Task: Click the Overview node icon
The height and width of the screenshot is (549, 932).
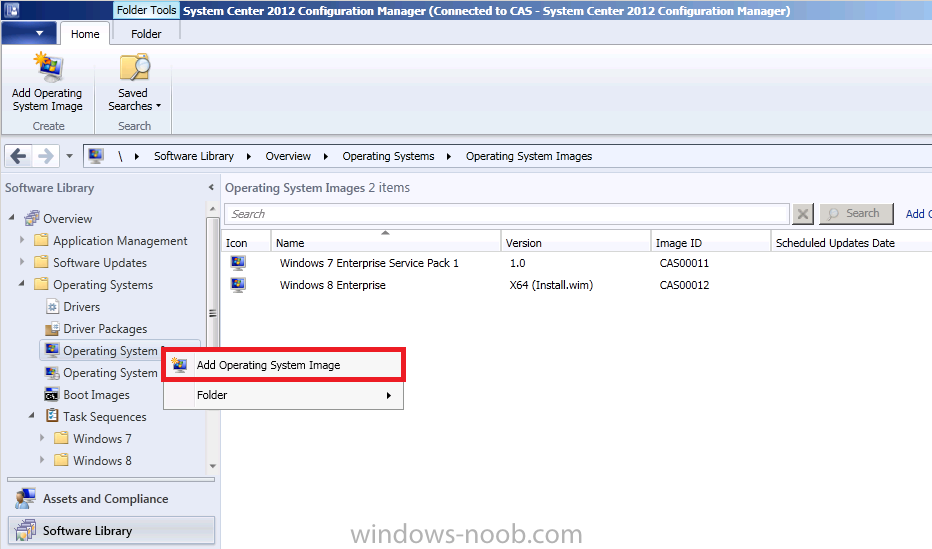Action: [32, 218]
